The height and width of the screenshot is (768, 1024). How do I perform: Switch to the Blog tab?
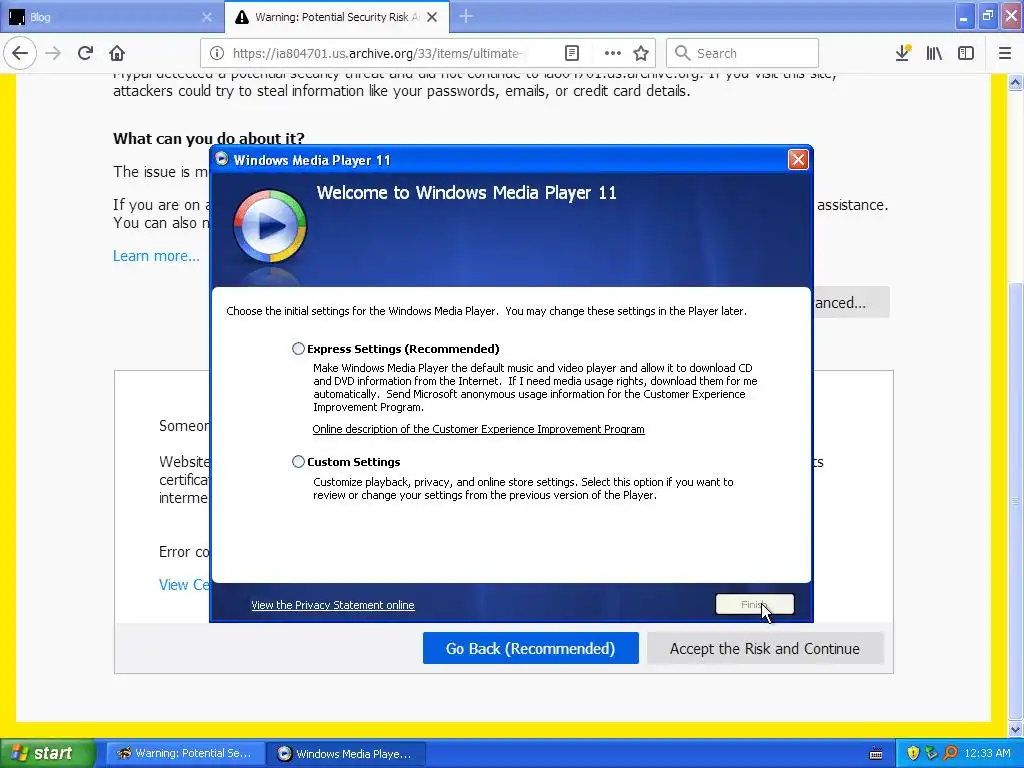click(x=112, y=17)
